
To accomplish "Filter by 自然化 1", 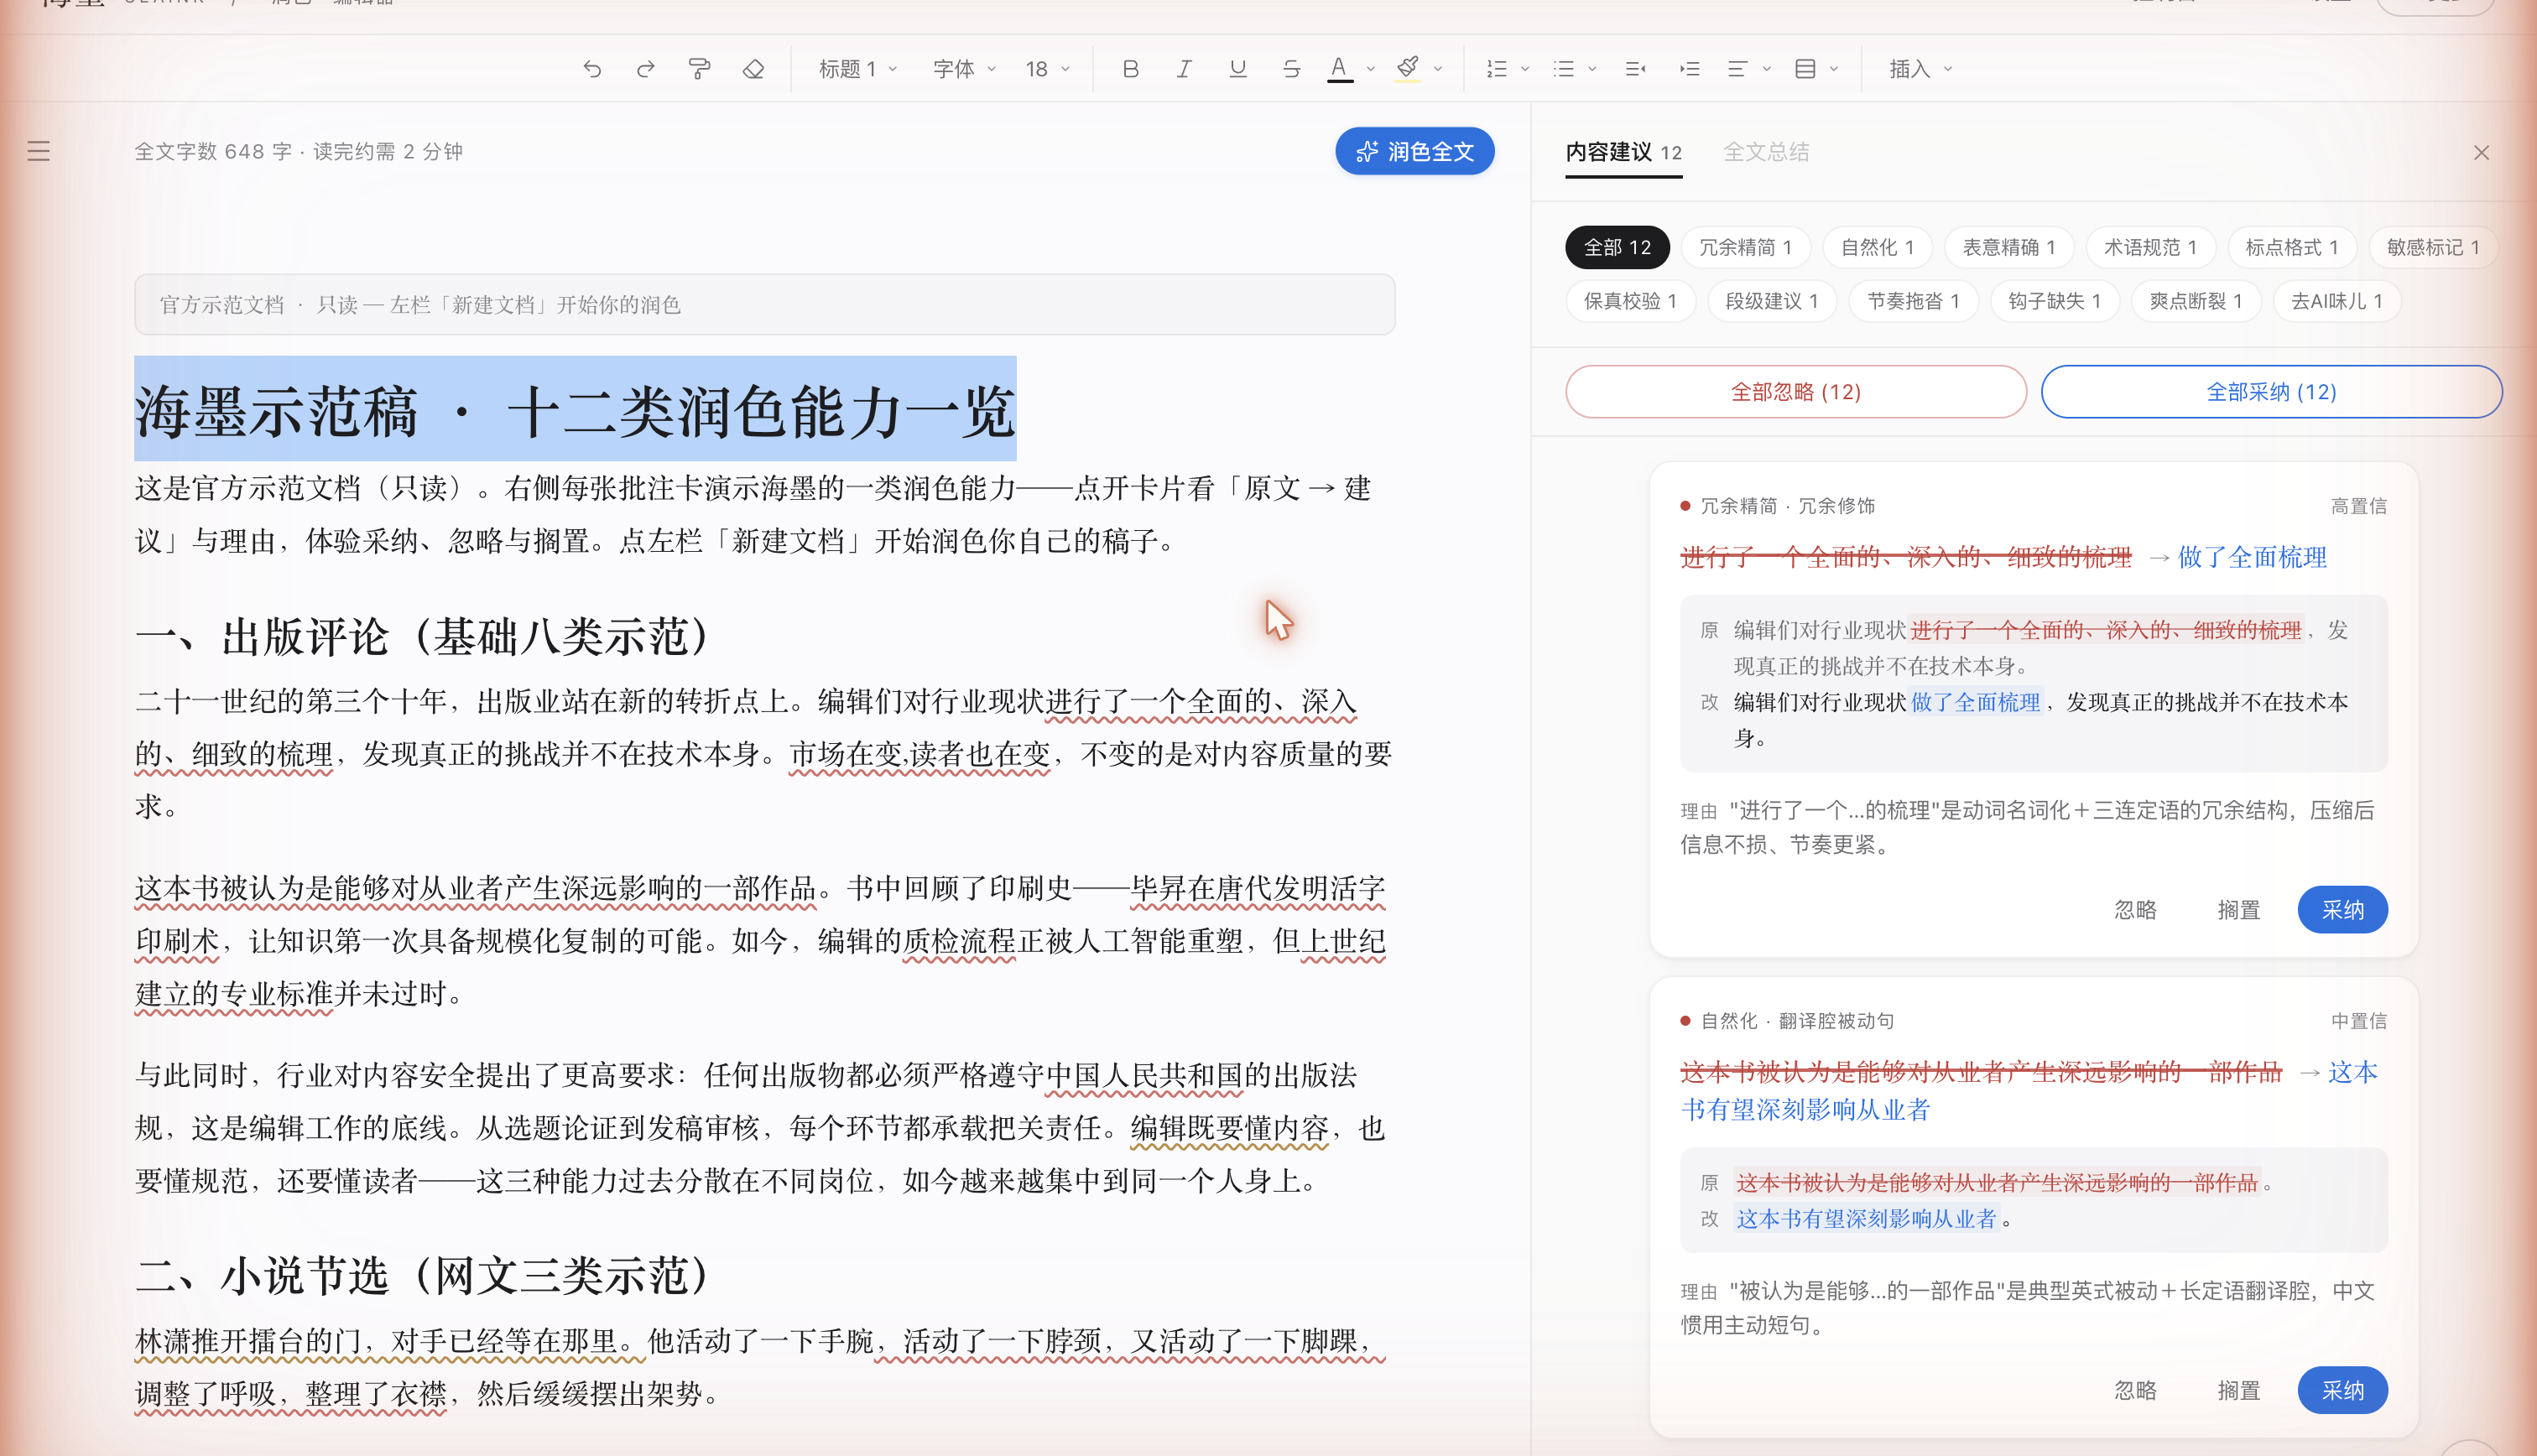I will click(x=1877, y=247).
